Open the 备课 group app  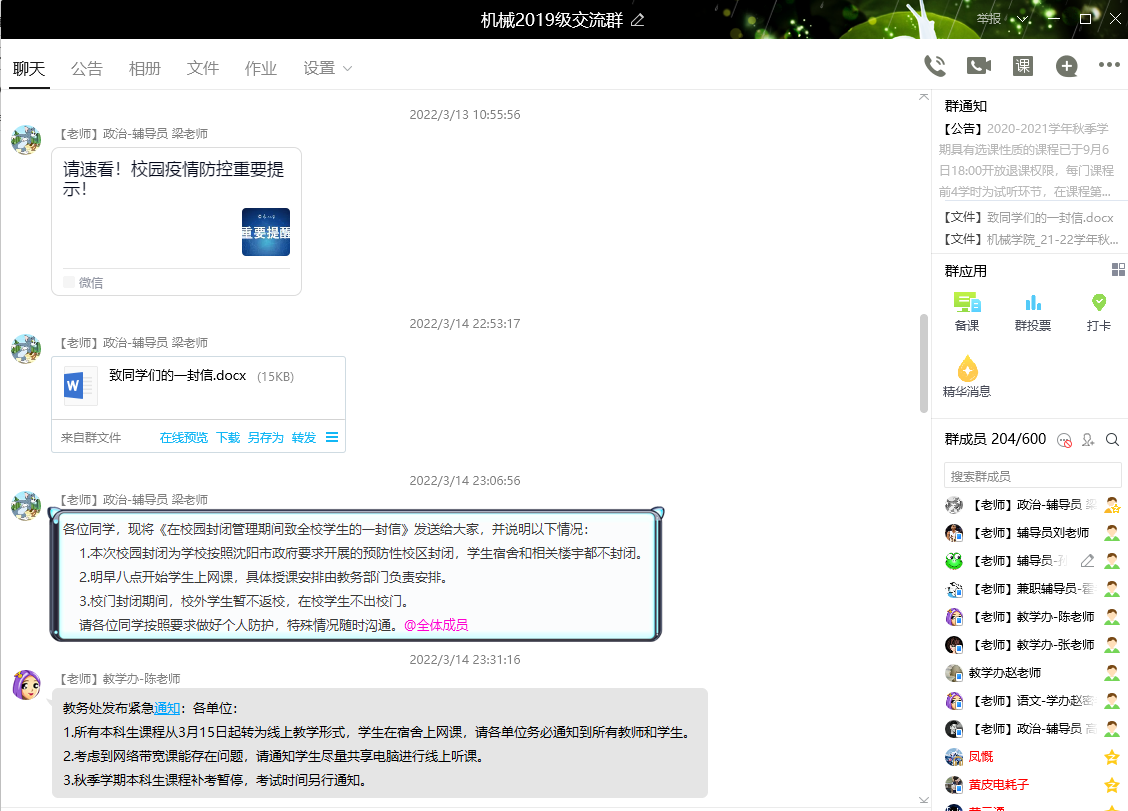click(967, 311)
